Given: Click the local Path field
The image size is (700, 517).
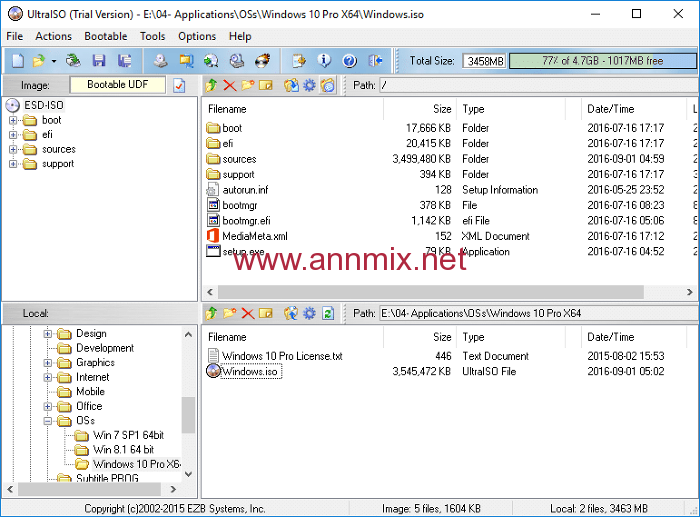Looking at the screenshot, I should 538,313.
